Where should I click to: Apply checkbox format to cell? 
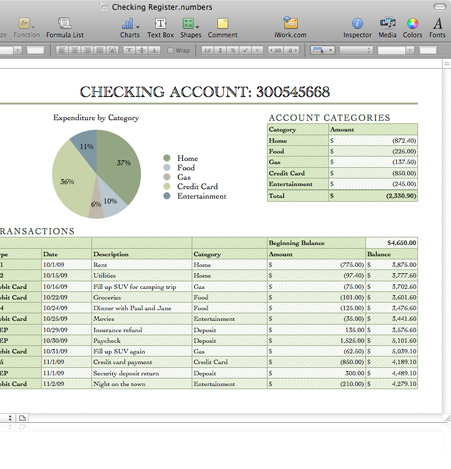(x=245, y=50)
